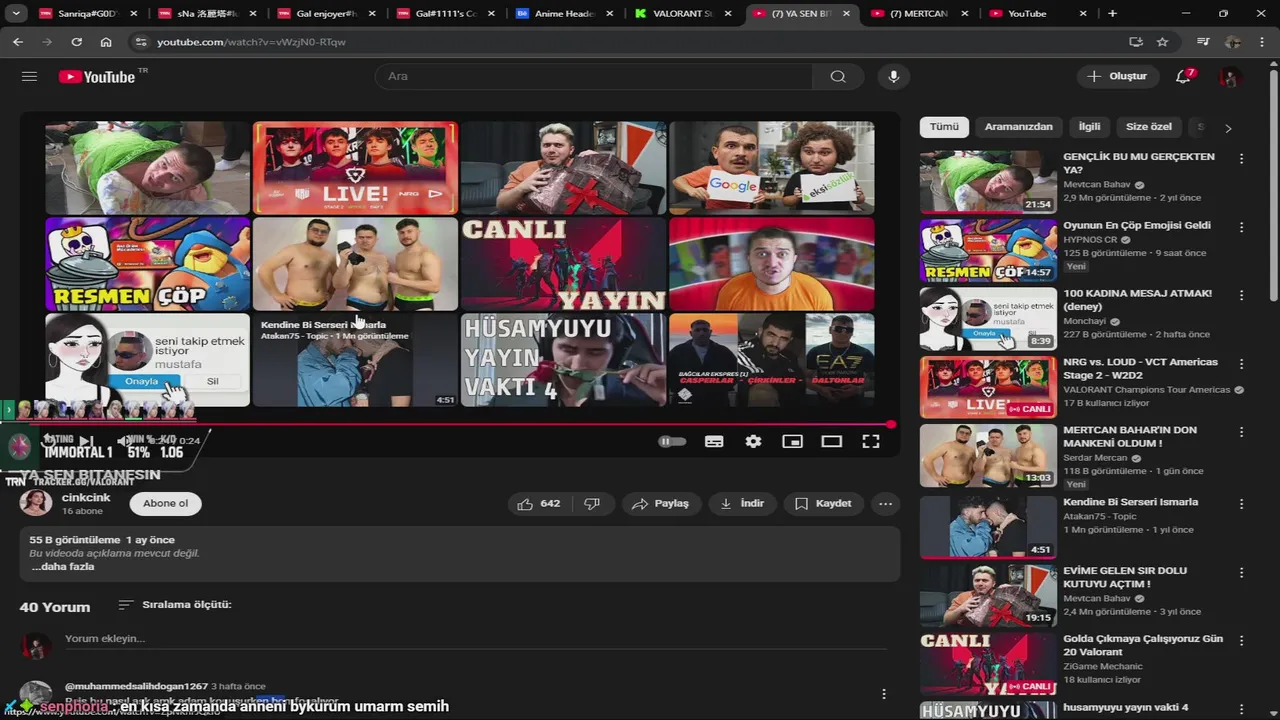Open HÜSAMYUYU YAYIN VAKTİ 4 endscreen thumbnail

(x=563, y=360)
